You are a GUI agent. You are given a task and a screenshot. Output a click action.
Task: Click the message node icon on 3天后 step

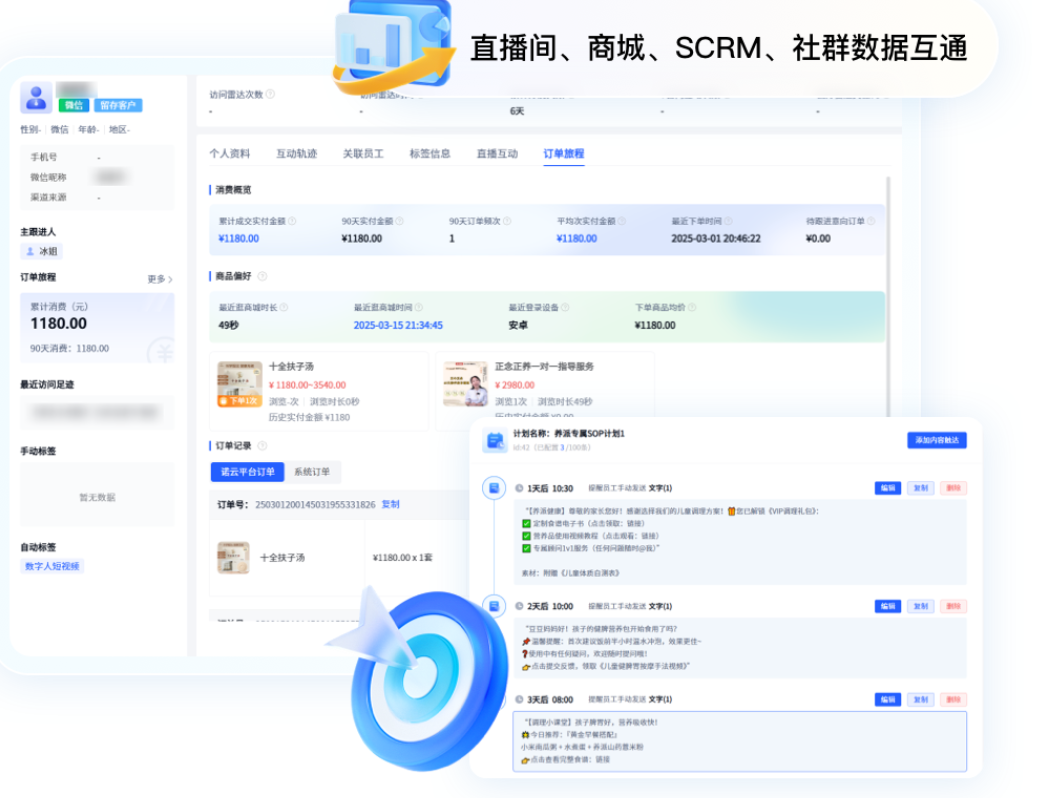492,699
